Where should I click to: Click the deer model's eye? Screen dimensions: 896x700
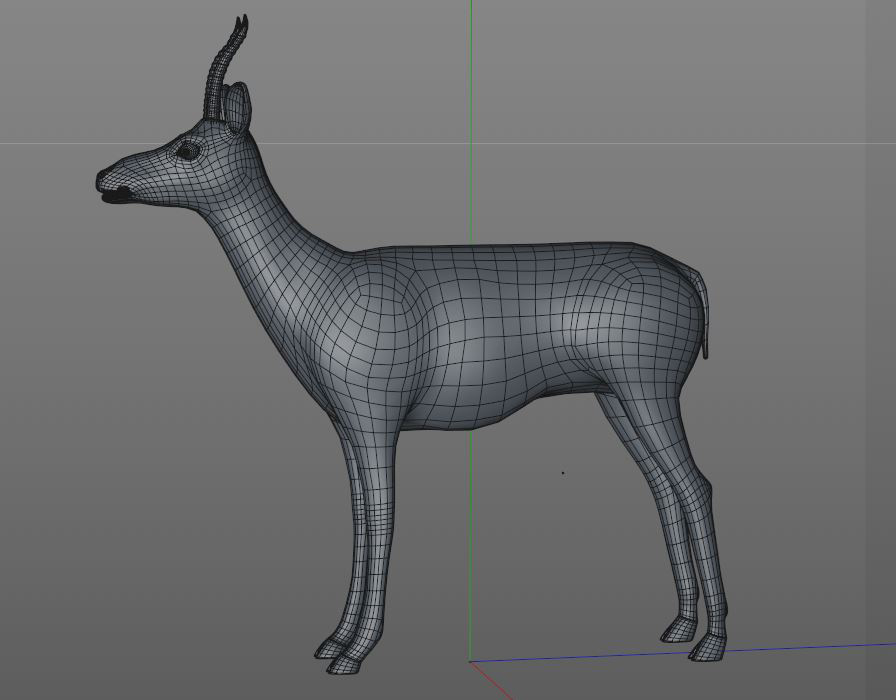[187, 151]
